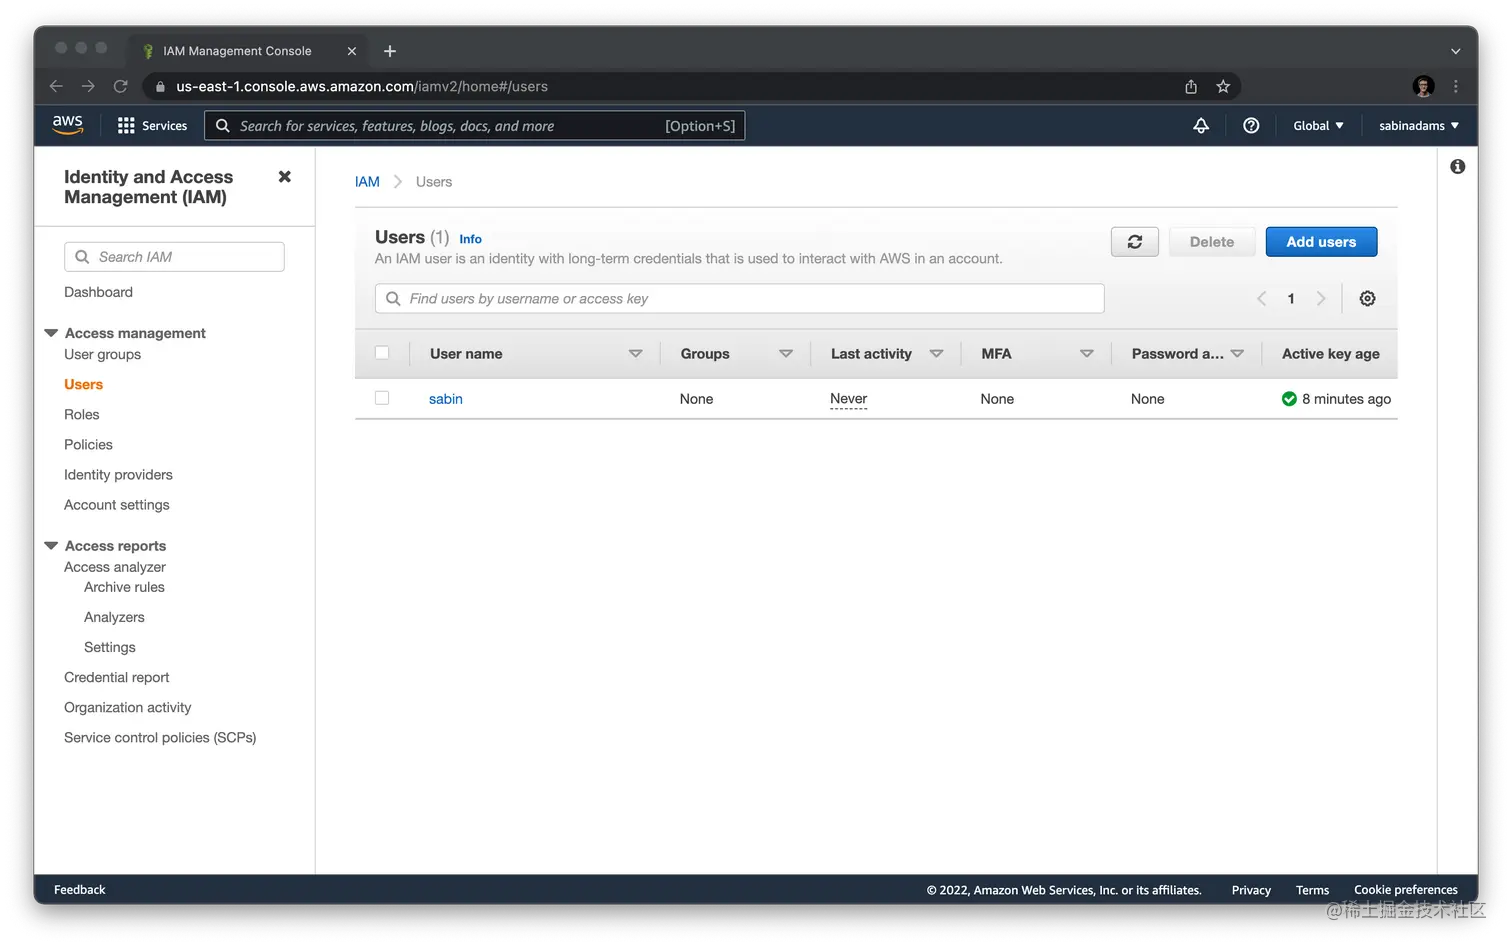Switch to the Users sidebar entry

click(x=83, y=384)
